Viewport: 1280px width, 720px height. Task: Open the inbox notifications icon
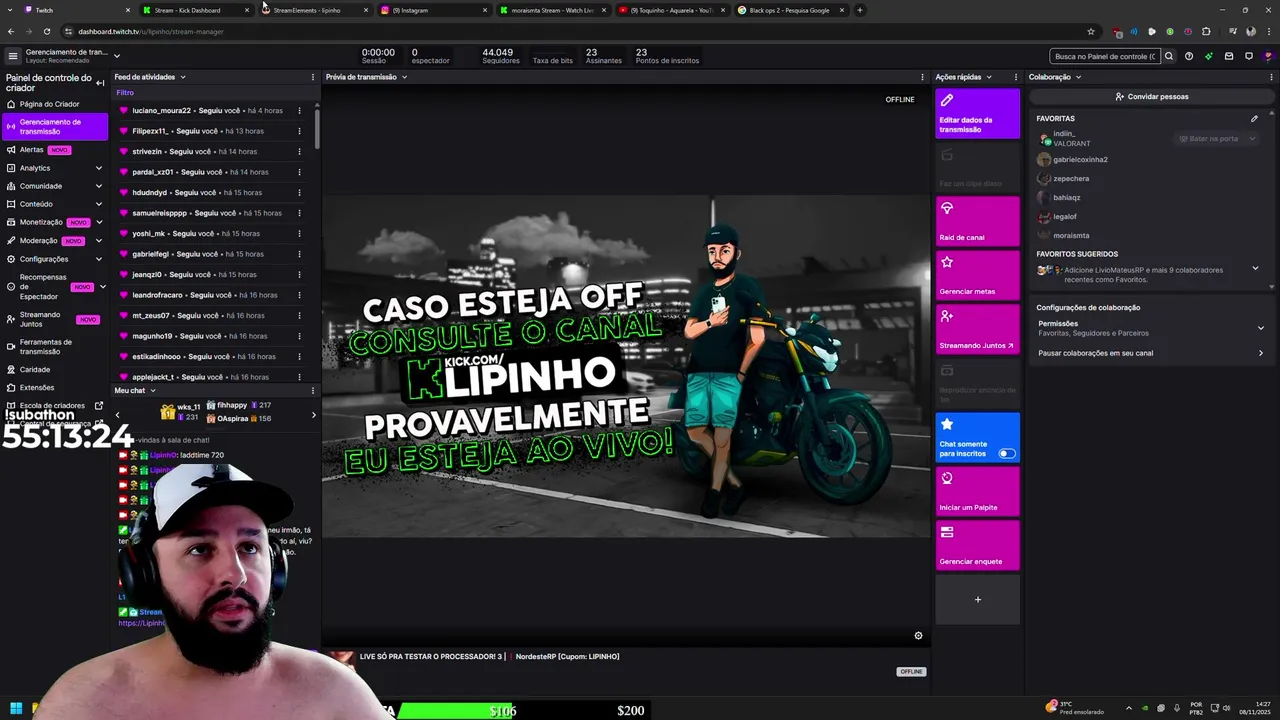pos(1229,56)
